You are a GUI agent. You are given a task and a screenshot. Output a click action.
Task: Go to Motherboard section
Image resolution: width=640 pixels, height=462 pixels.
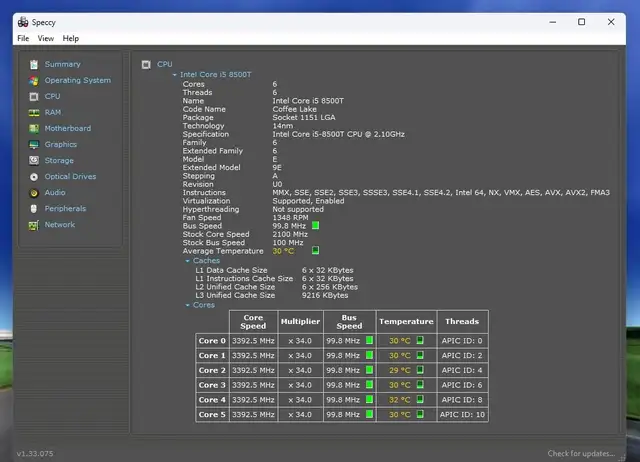[68, 129]
